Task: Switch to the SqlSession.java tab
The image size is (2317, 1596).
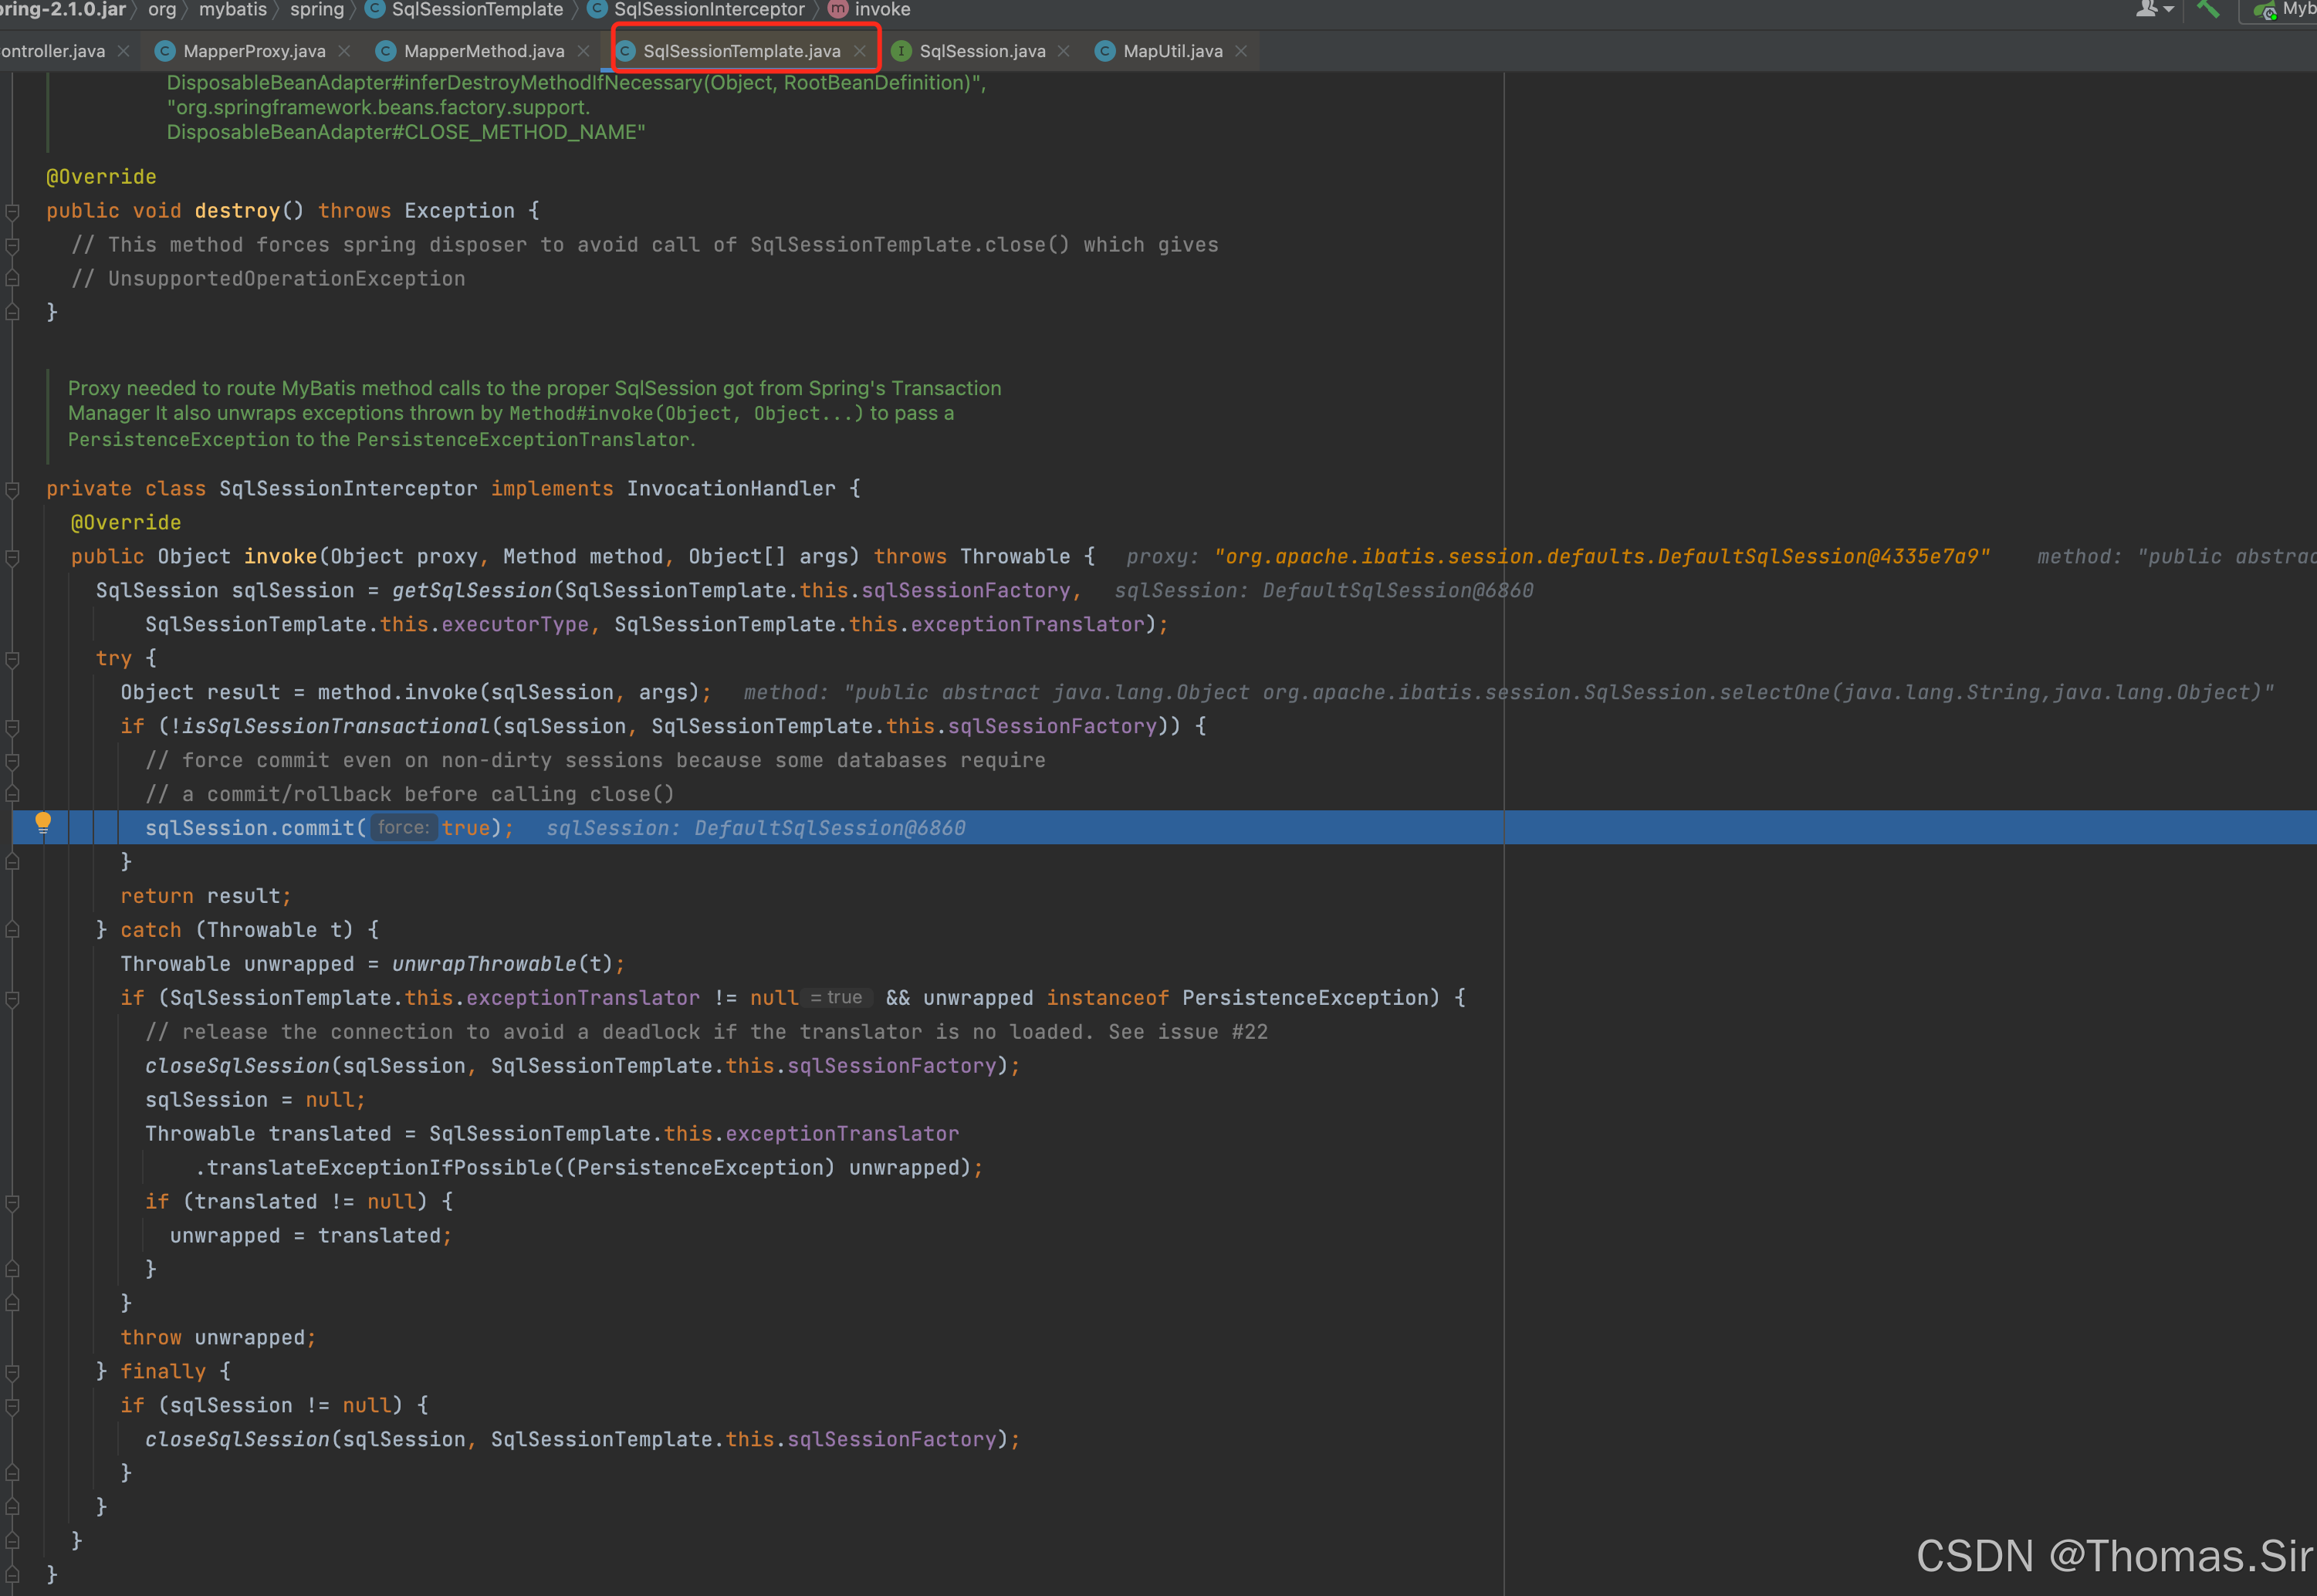Action: click(982, 51)
